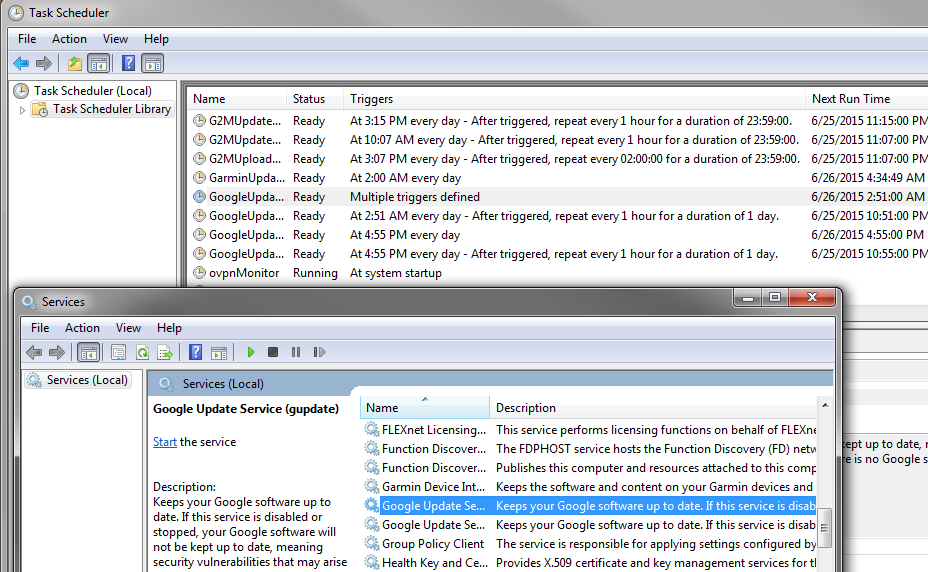The image size is (928, 572).
Task: Click Refresh icon in Services toolbar
Action: 142,352
